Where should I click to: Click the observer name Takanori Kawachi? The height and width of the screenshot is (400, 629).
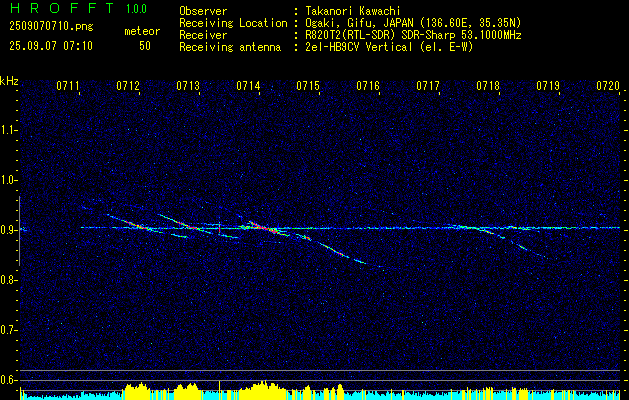pyautogui.click(x=352, y=11)
